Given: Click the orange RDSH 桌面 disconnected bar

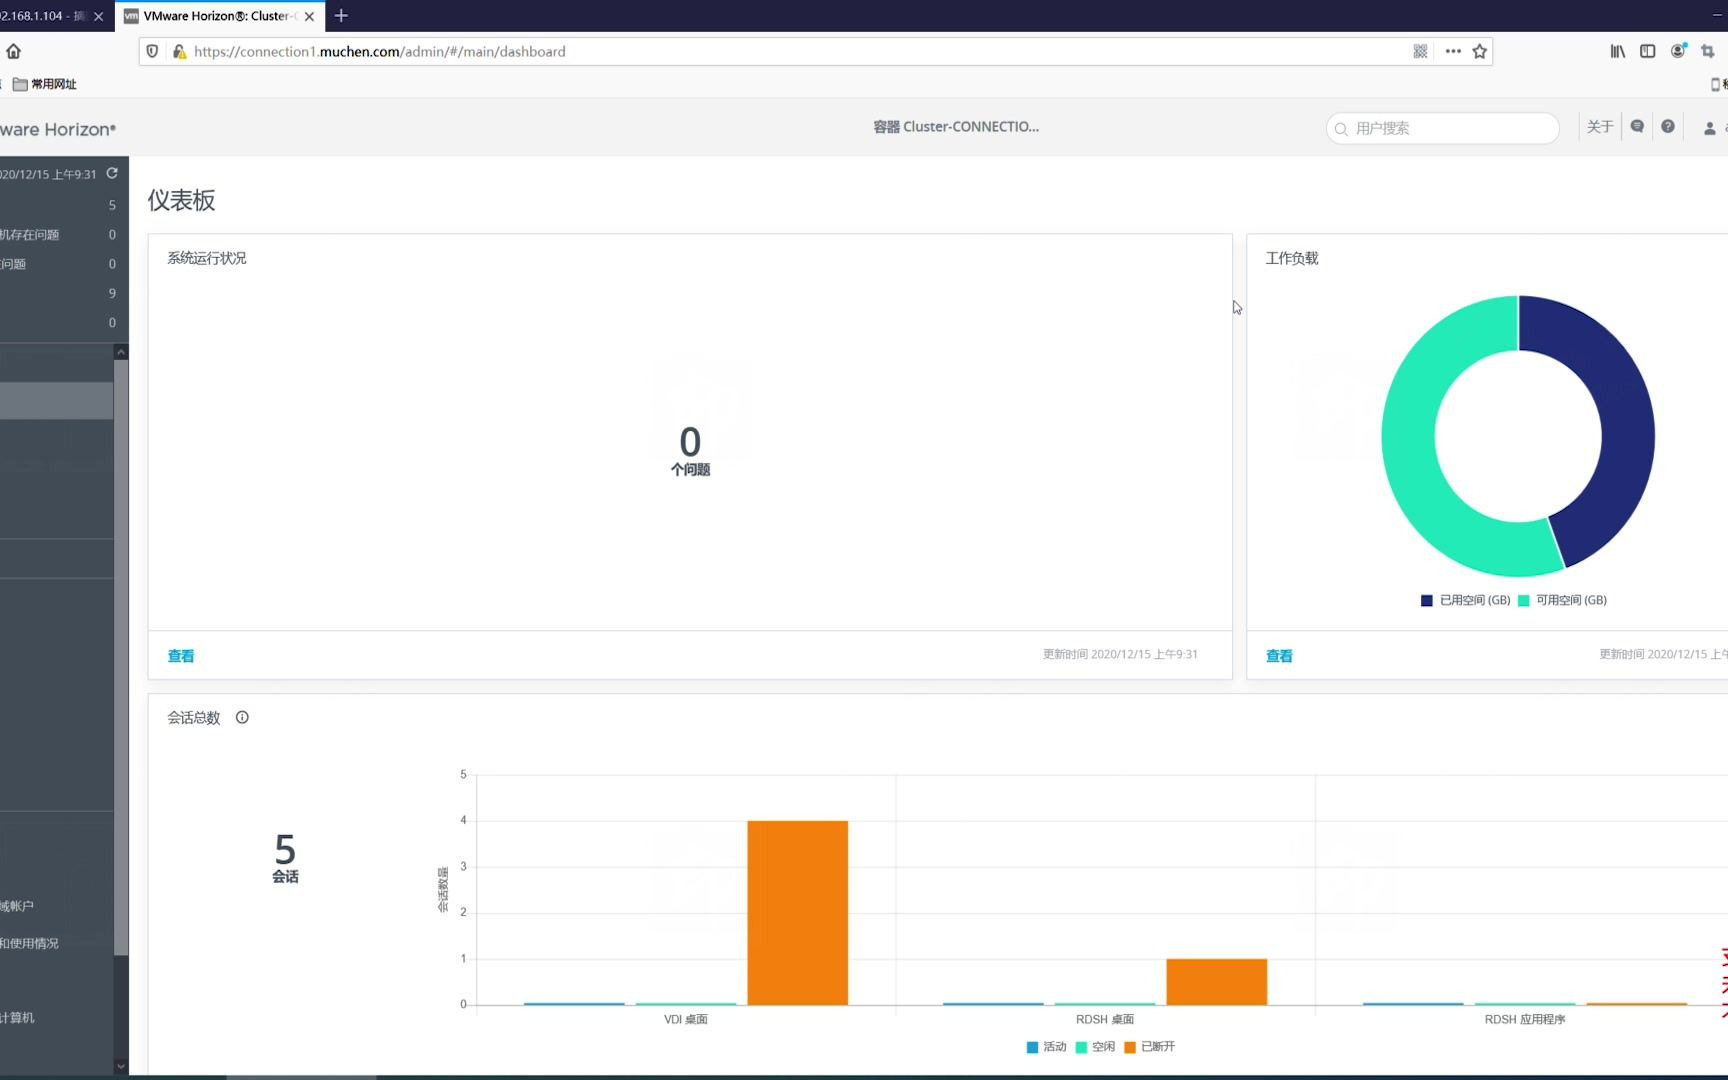Looking at the screenshot, I should pyautogui.click(x=1217, y=982).
